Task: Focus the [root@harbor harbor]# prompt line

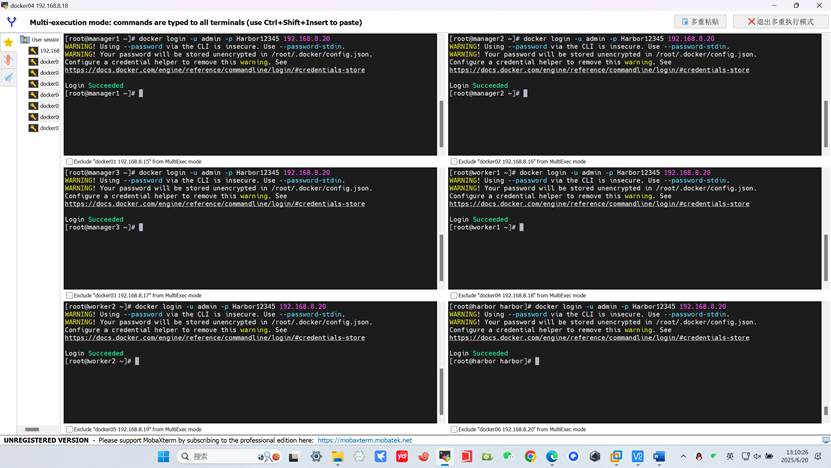Action: click(x=494, y=361)
